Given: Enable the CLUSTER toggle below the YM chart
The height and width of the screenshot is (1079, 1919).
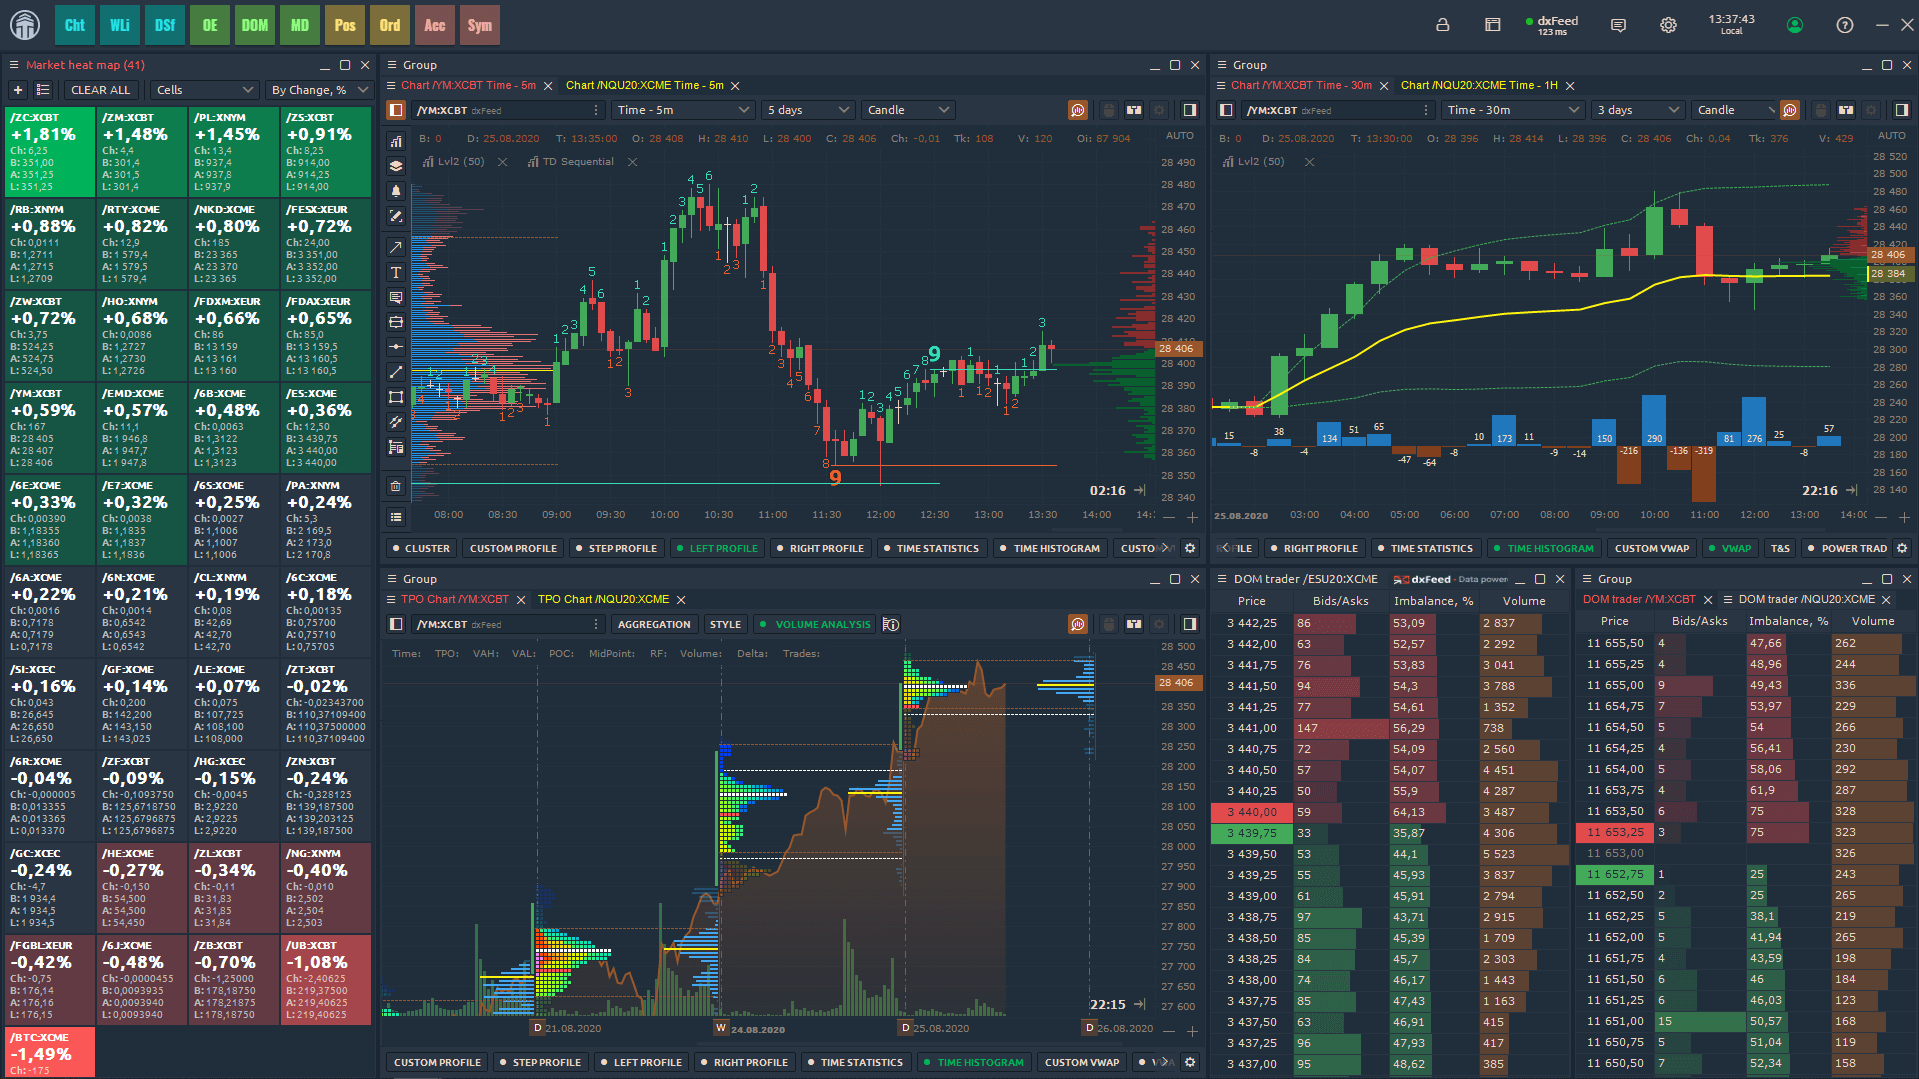Looking at the screenshot, I should pyautogui.click(x=421, y=548).
